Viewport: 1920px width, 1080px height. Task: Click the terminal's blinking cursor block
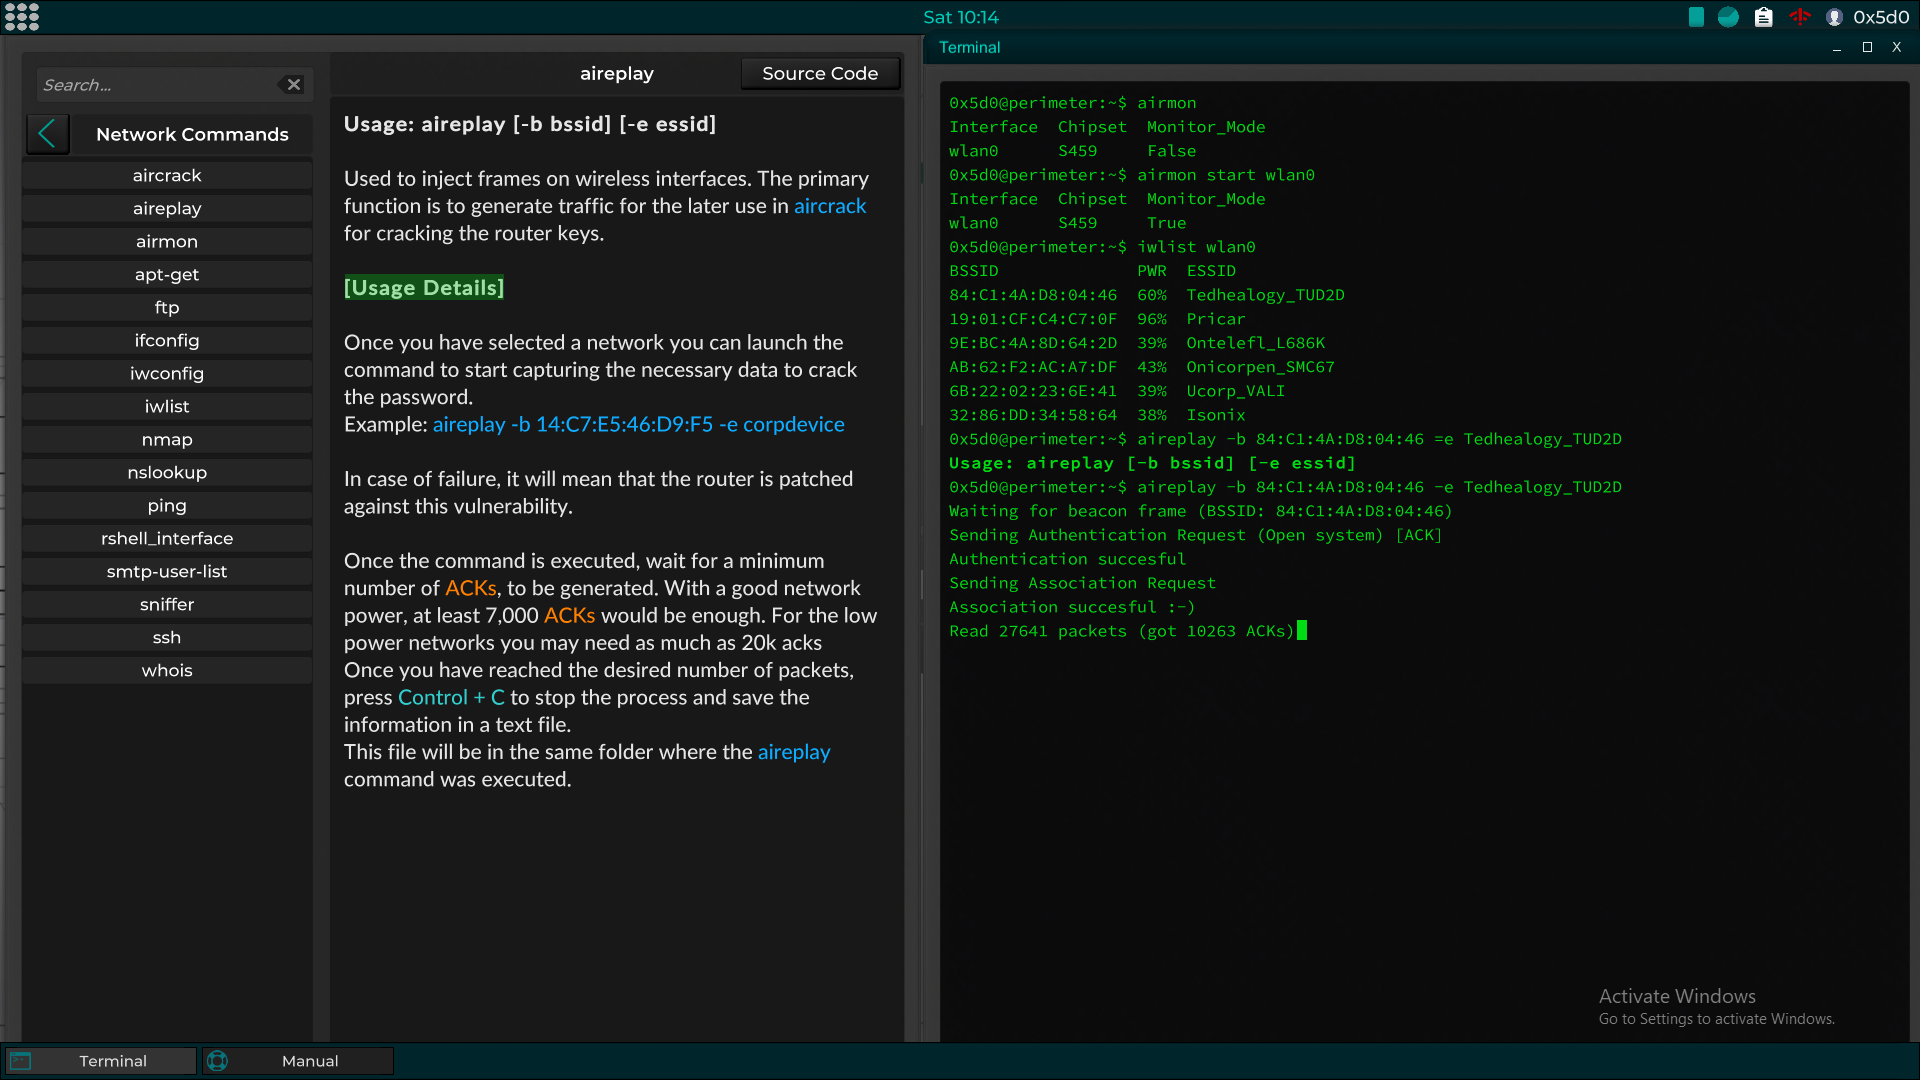[x=1302, y=630]
